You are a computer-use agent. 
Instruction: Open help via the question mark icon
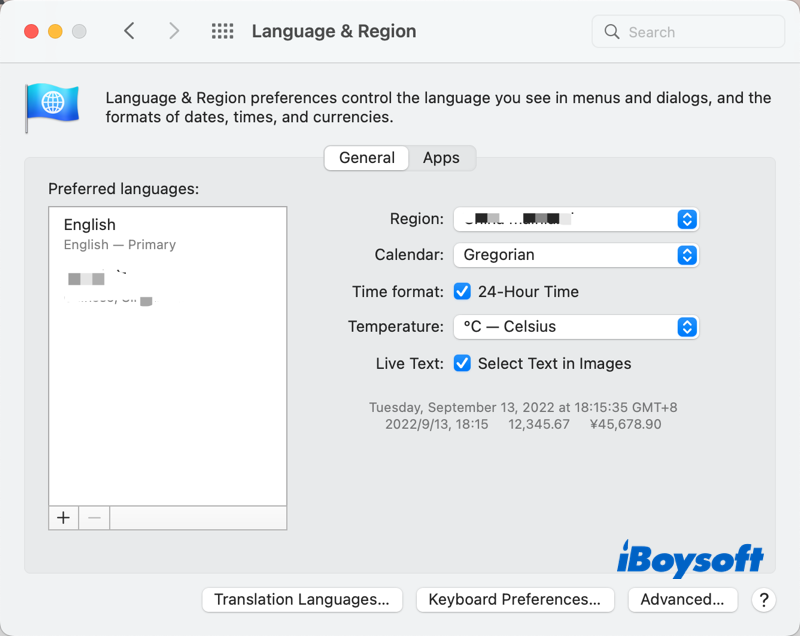click(x=763, y=600)
